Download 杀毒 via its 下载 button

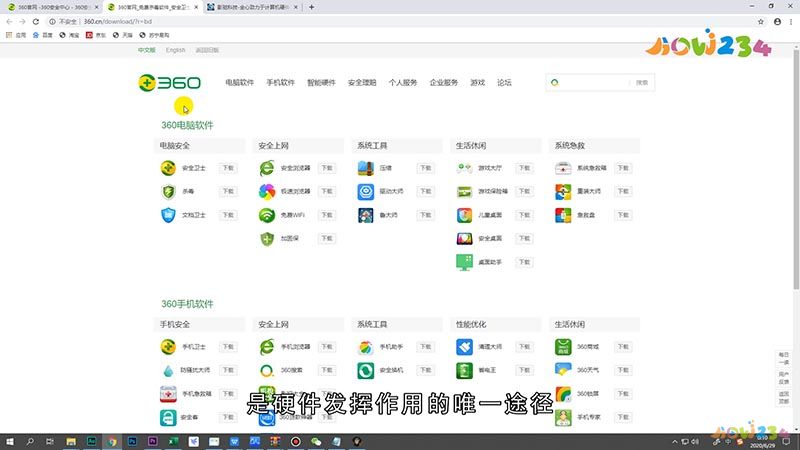[228, 191]
